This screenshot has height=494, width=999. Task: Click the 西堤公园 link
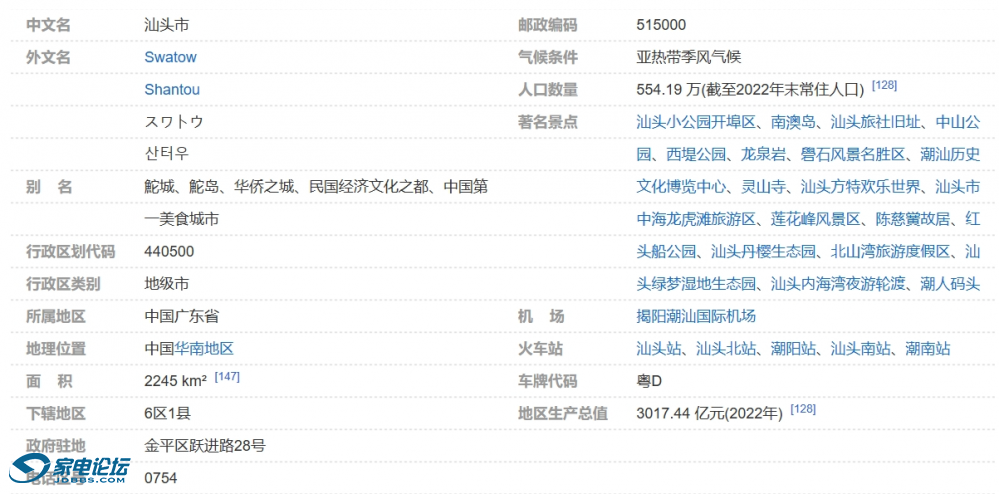coord(696,154)
